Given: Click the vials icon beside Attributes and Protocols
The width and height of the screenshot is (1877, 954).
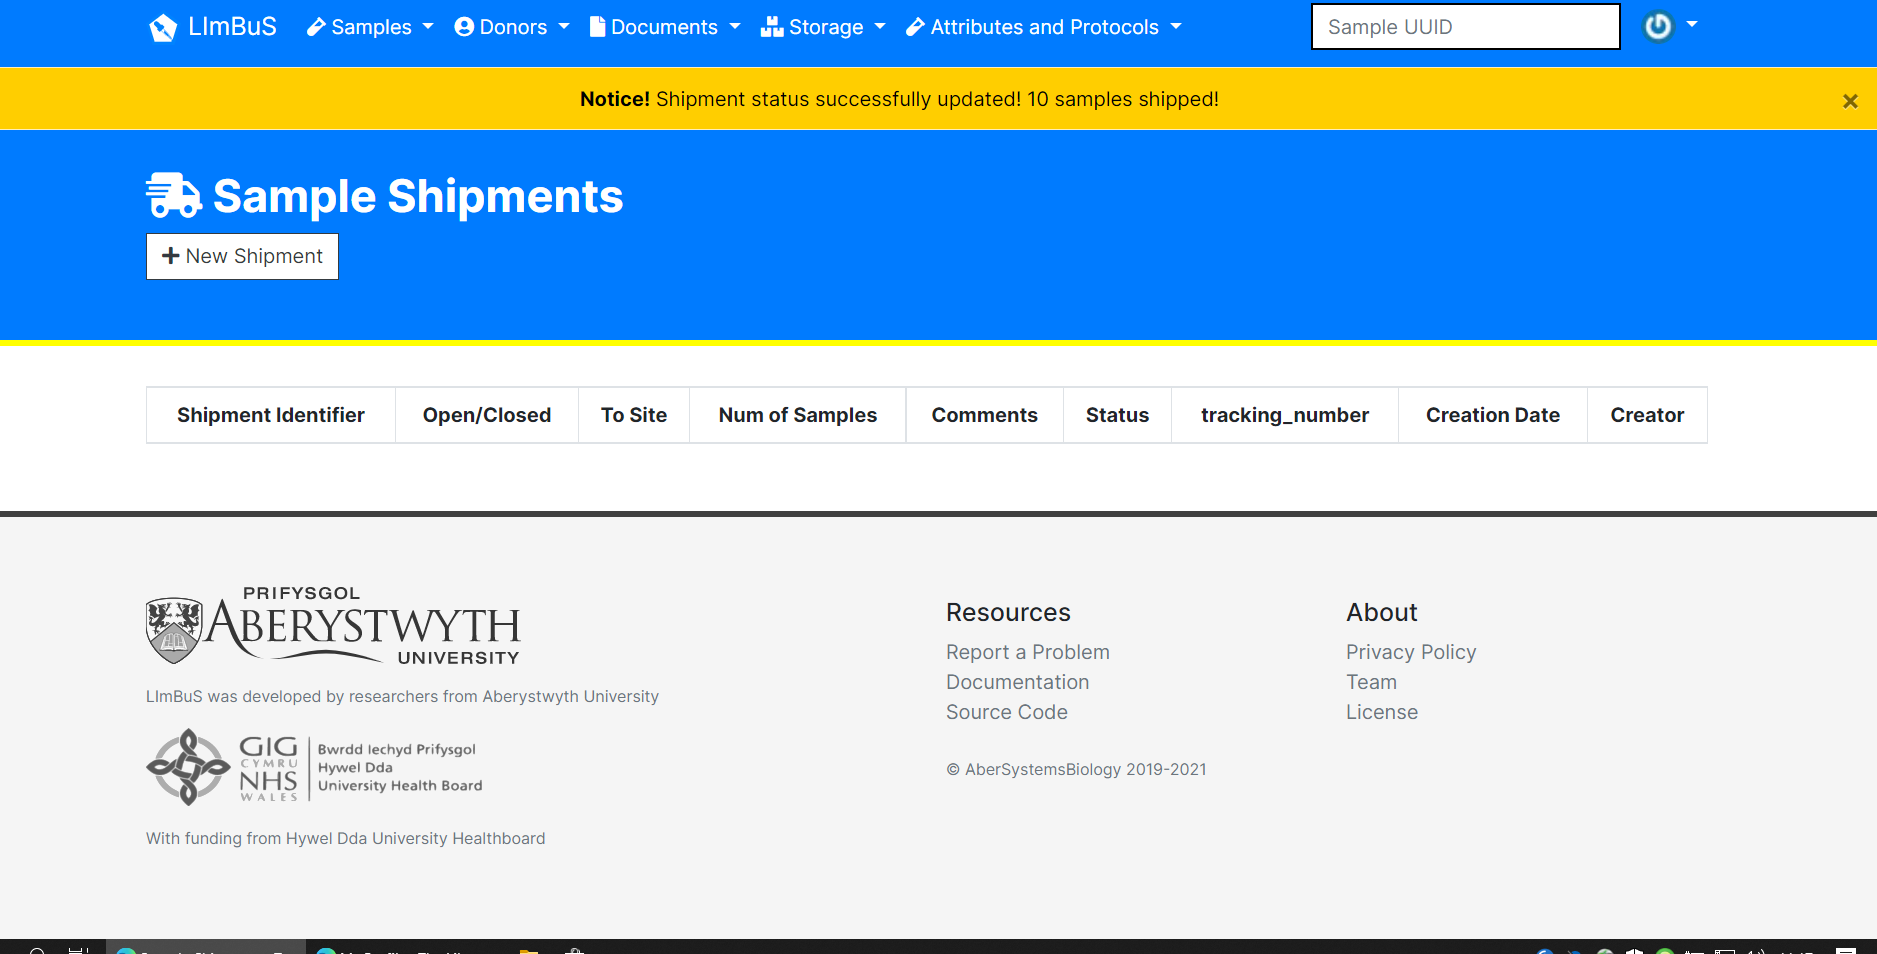Looking at the screenshot, I should tap(914, 27).
